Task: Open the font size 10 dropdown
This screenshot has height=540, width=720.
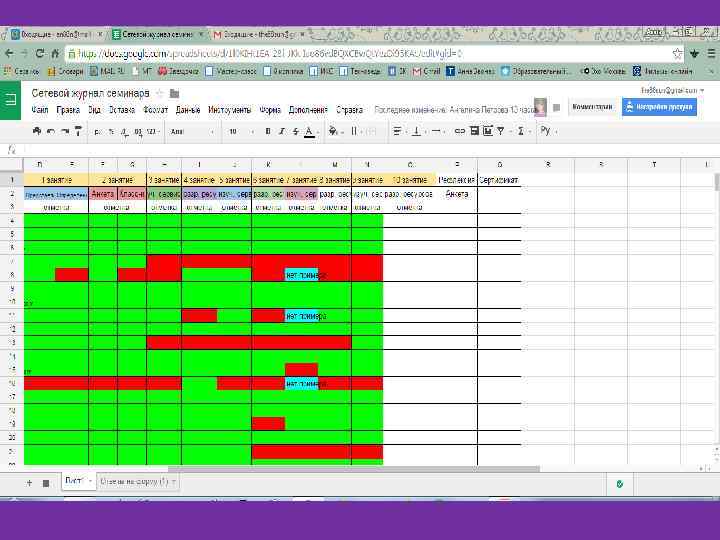Action: [x=241, y=132]
